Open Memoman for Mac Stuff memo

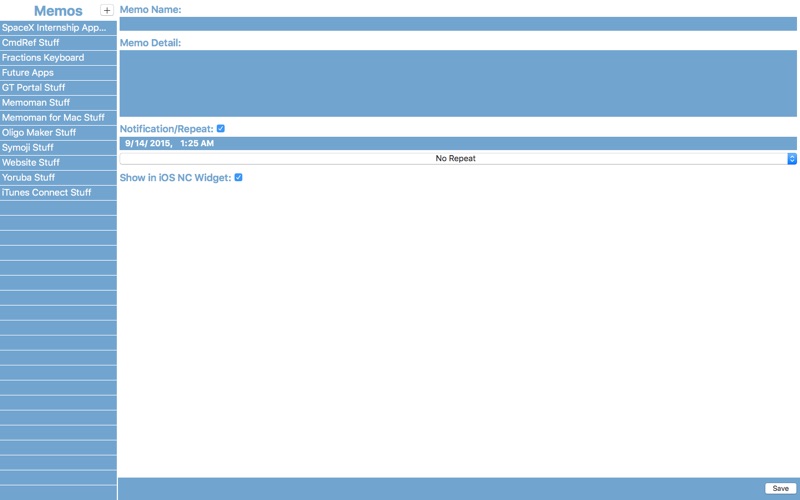click(58, 117)
